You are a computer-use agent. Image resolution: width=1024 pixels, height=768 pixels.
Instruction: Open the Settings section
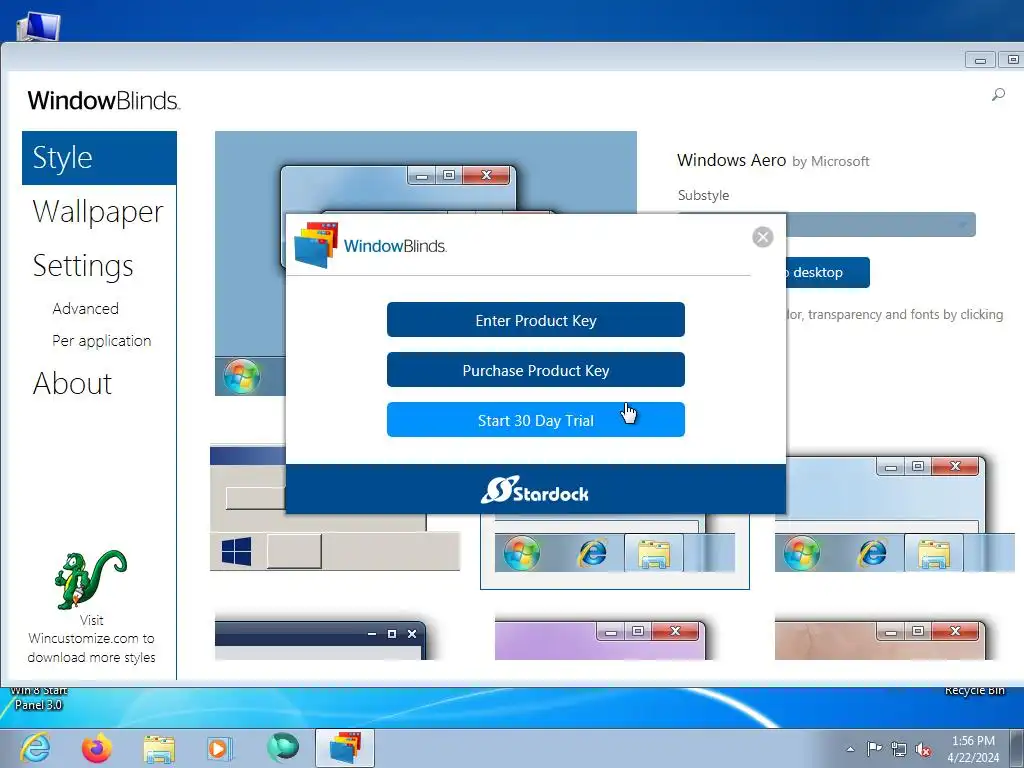coord(83,266)
